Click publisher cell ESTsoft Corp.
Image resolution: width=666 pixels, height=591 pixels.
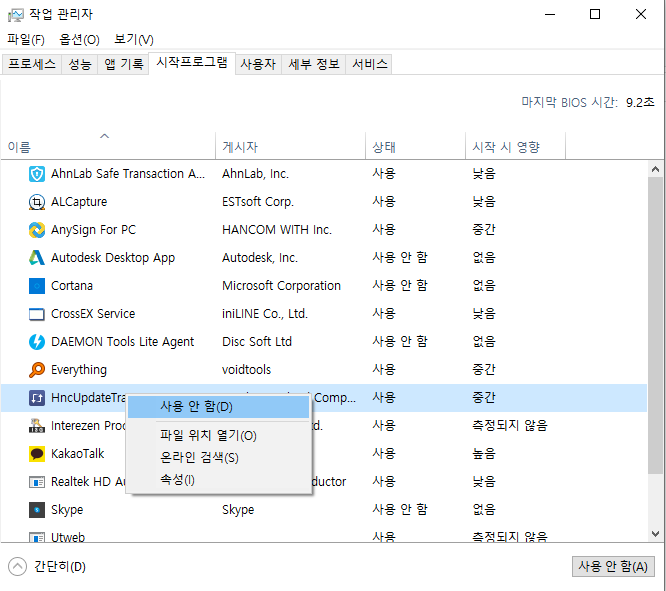pos(258,202)
